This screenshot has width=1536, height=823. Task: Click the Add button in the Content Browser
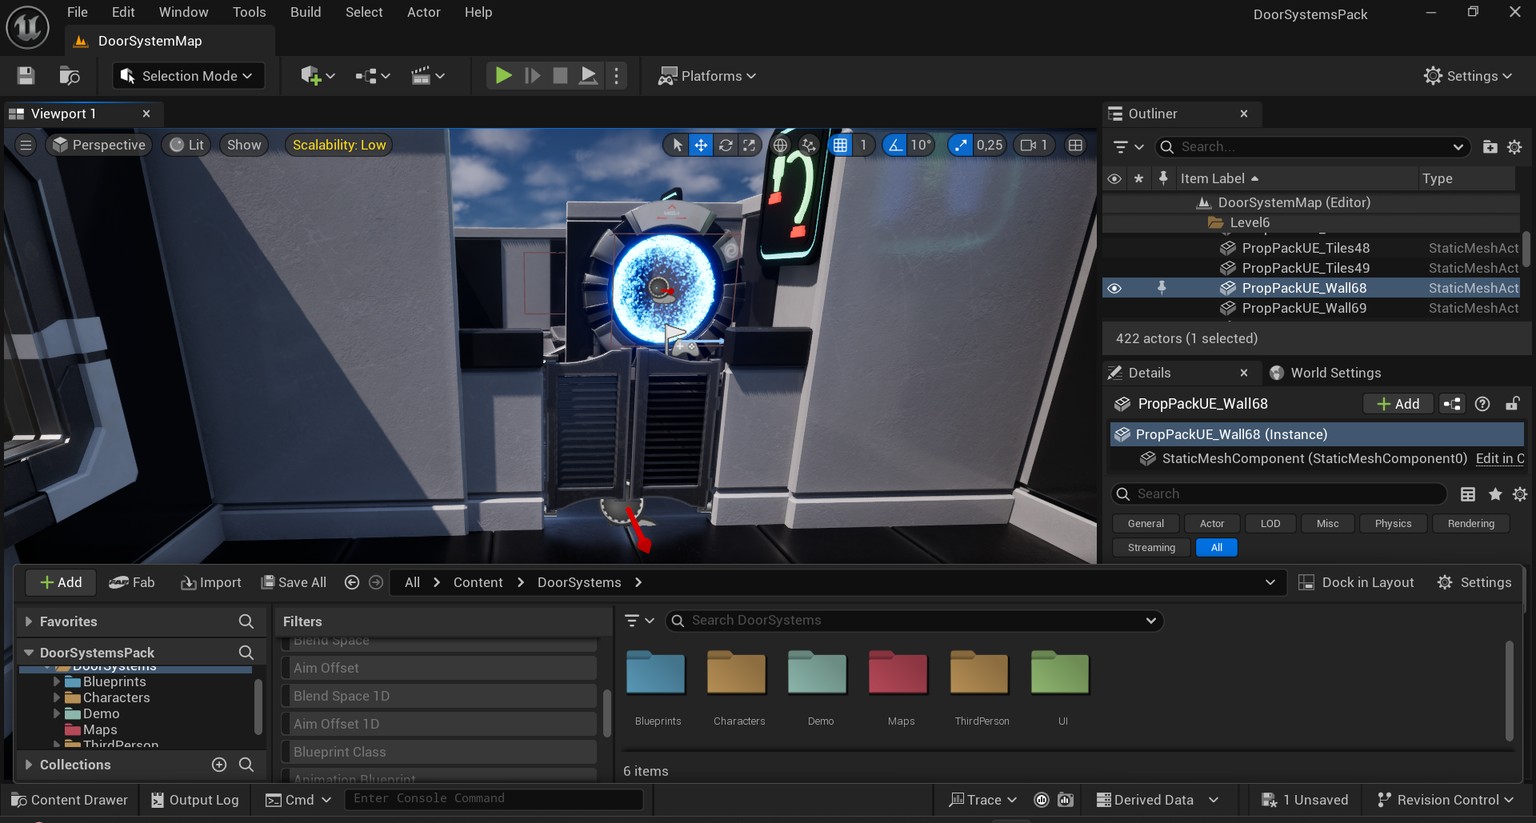[x=61, y=583]
